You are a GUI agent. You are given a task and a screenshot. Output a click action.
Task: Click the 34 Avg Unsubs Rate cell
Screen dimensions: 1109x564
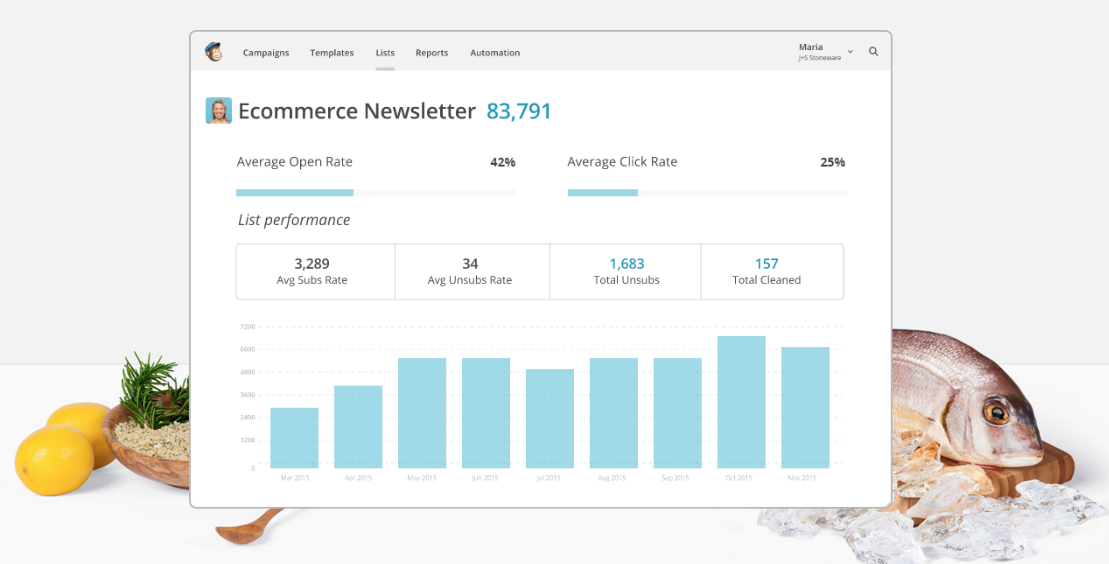(x=472, y=272)
